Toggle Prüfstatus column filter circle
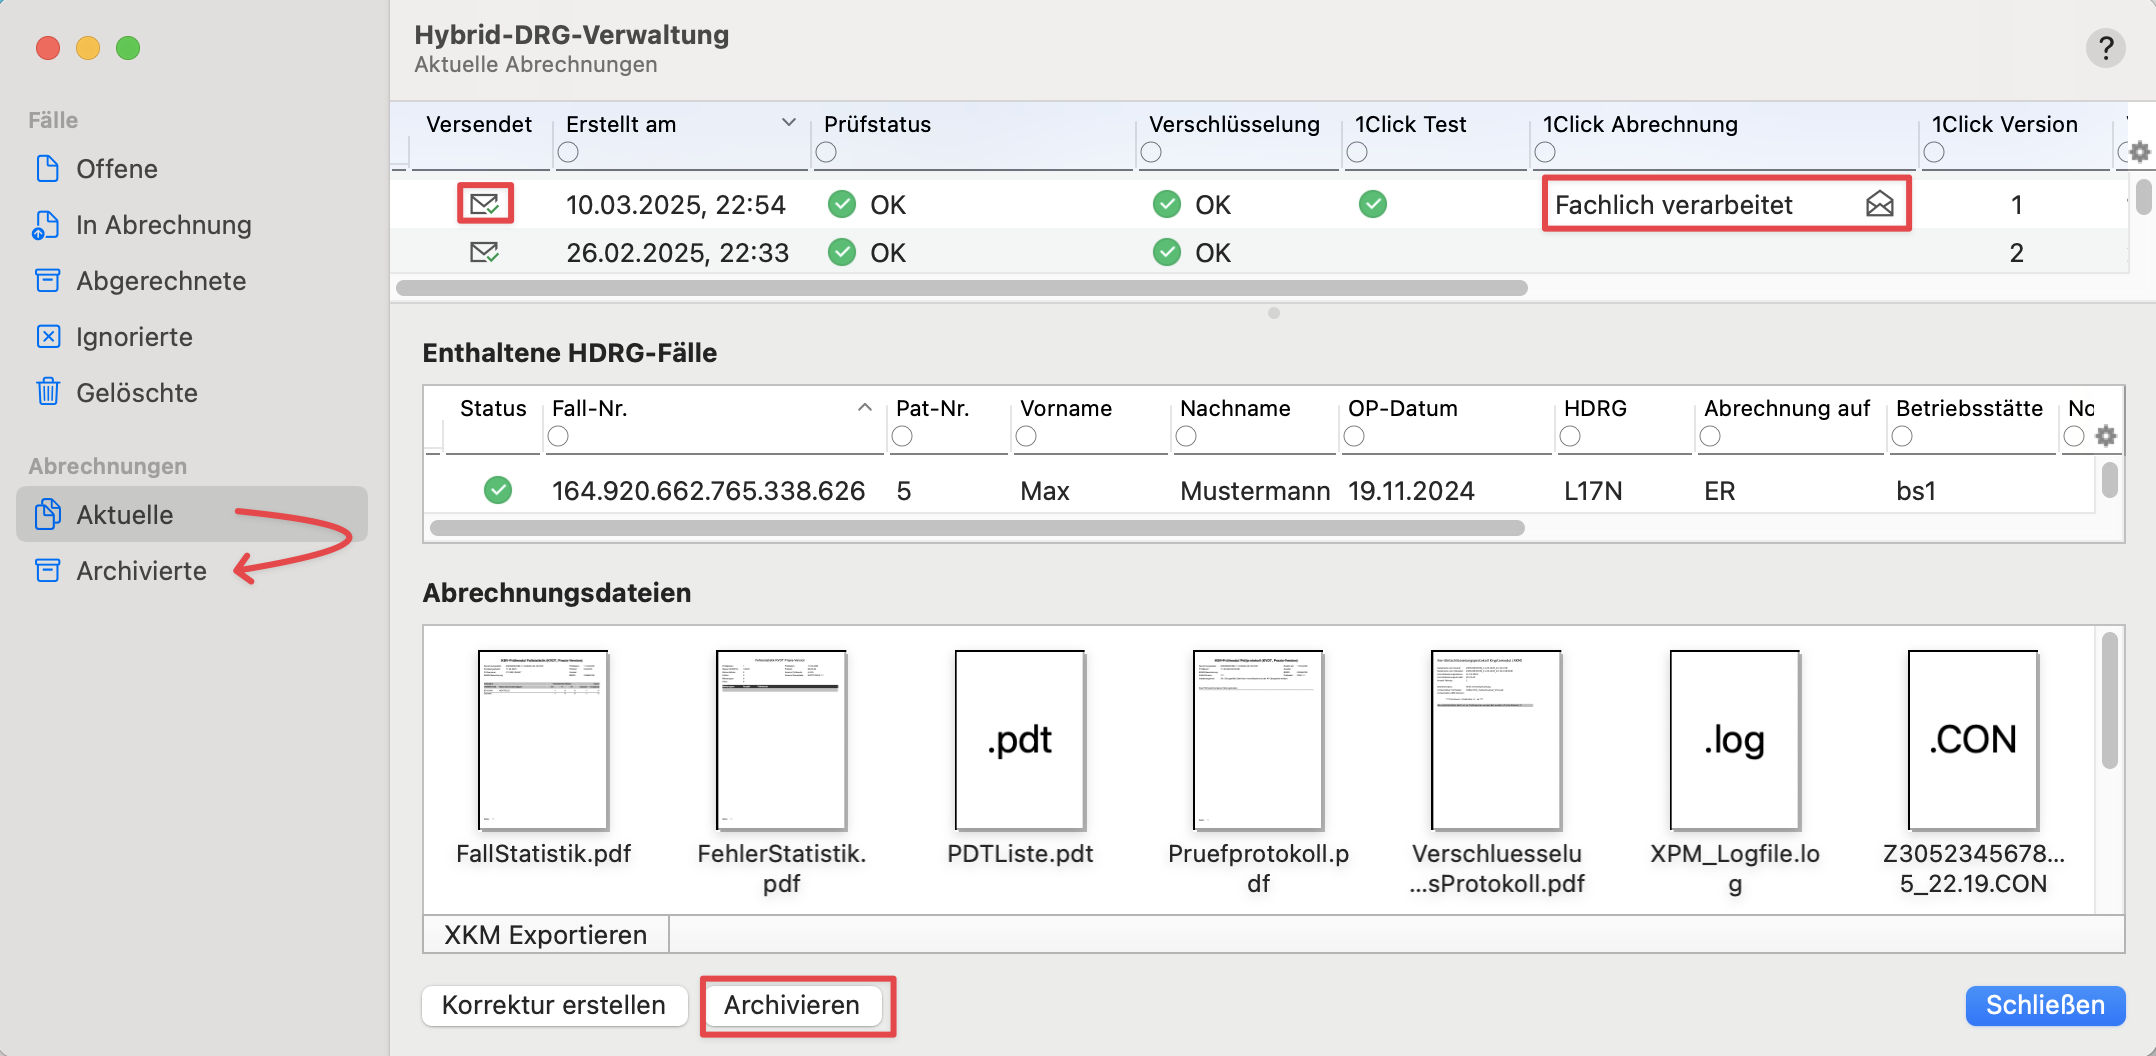This screenshot has width=2156, height=1056. [826, 152]
